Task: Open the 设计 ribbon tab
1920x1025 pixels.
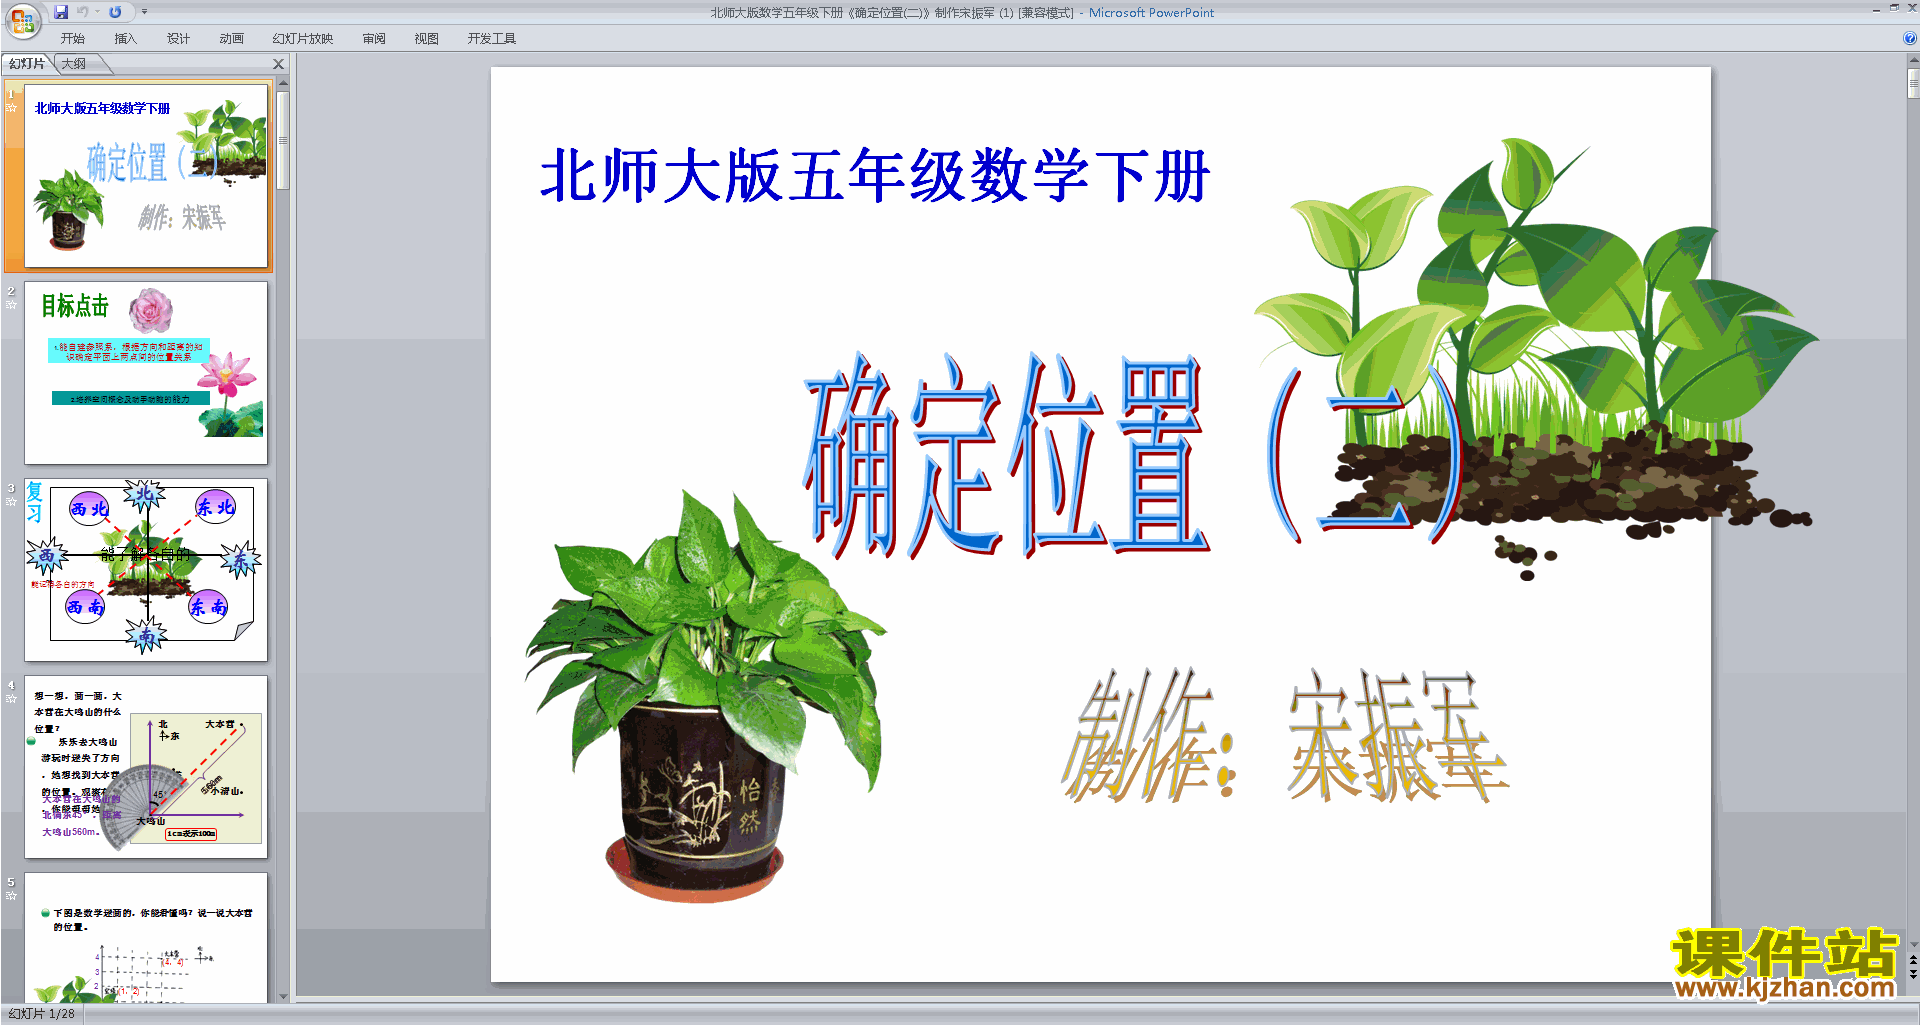Action: 179,38
